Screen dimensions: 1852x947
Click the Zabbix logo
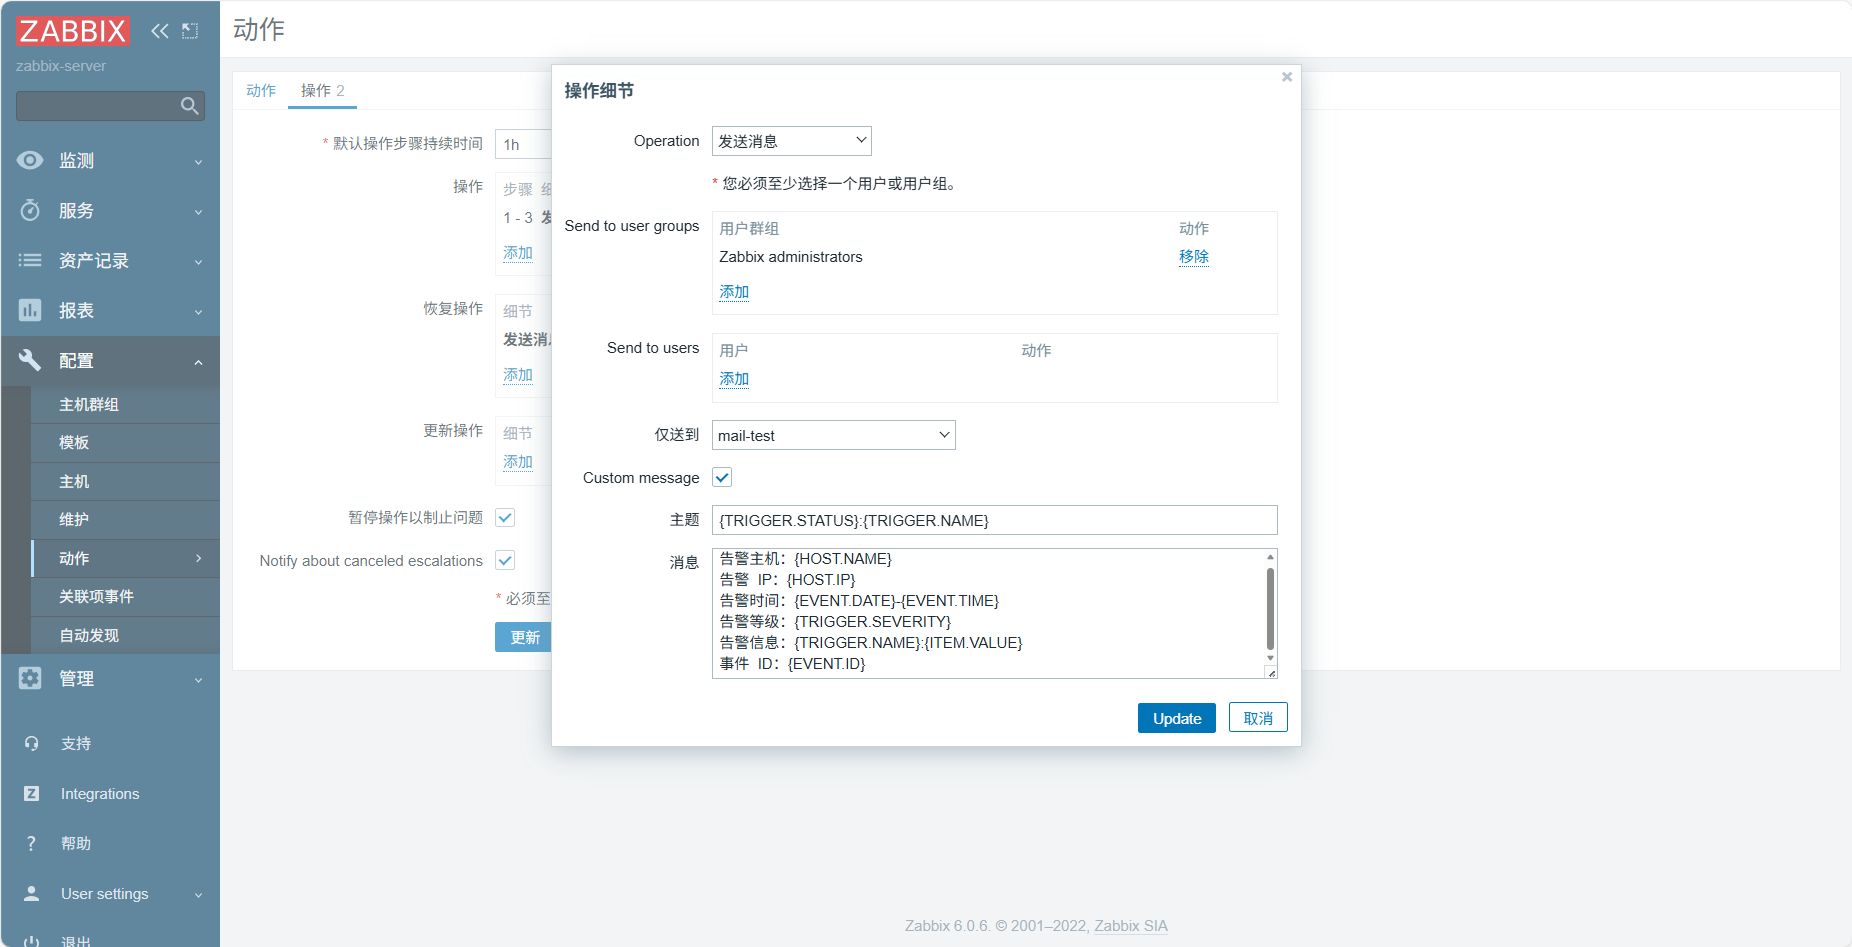pyautogui.click(x=72, y=31)
